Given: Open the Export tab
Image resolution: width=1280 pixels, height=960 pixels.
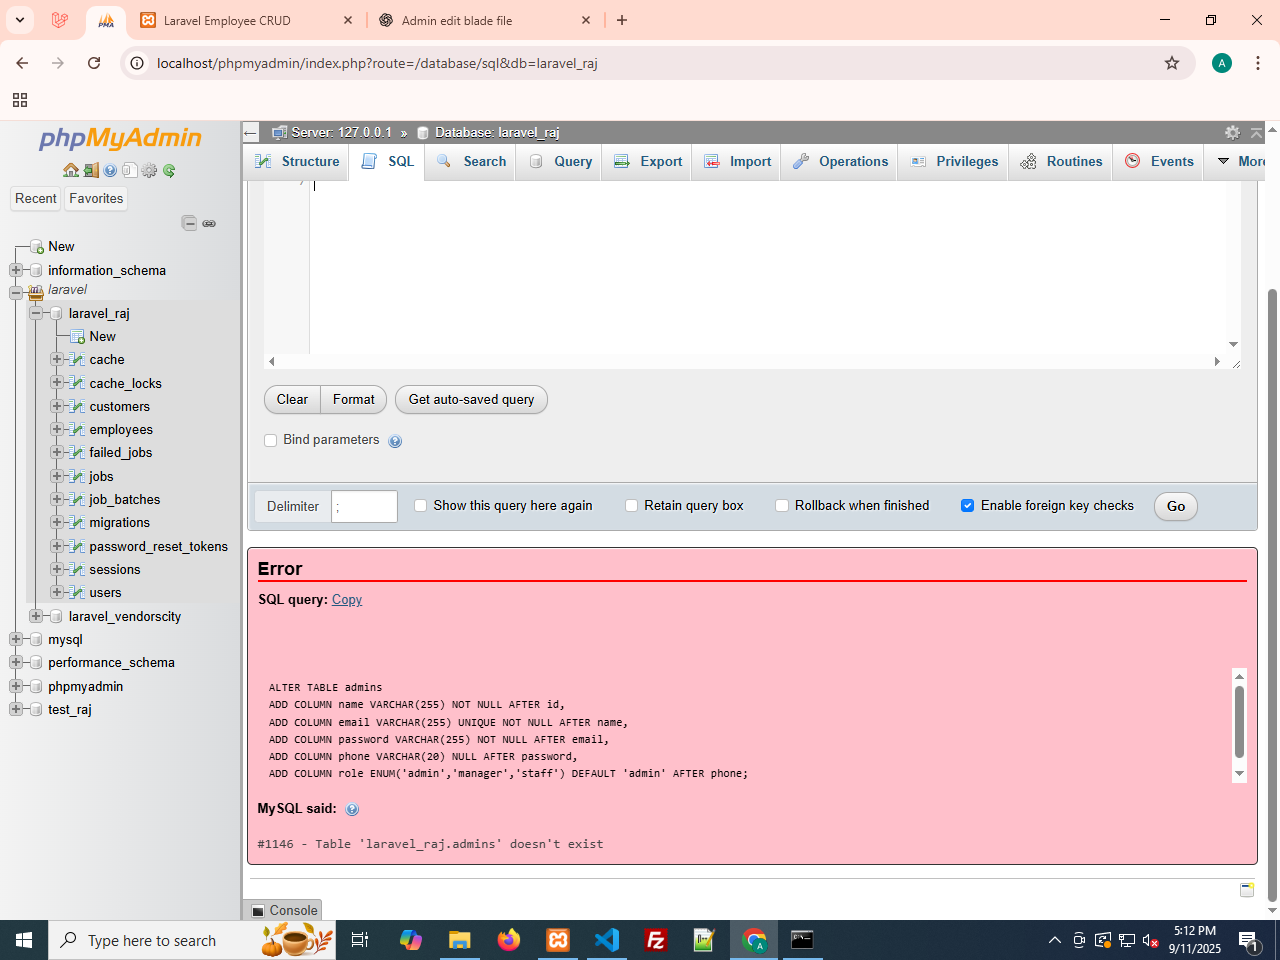Looking at the screenshot, I should 648,161.
